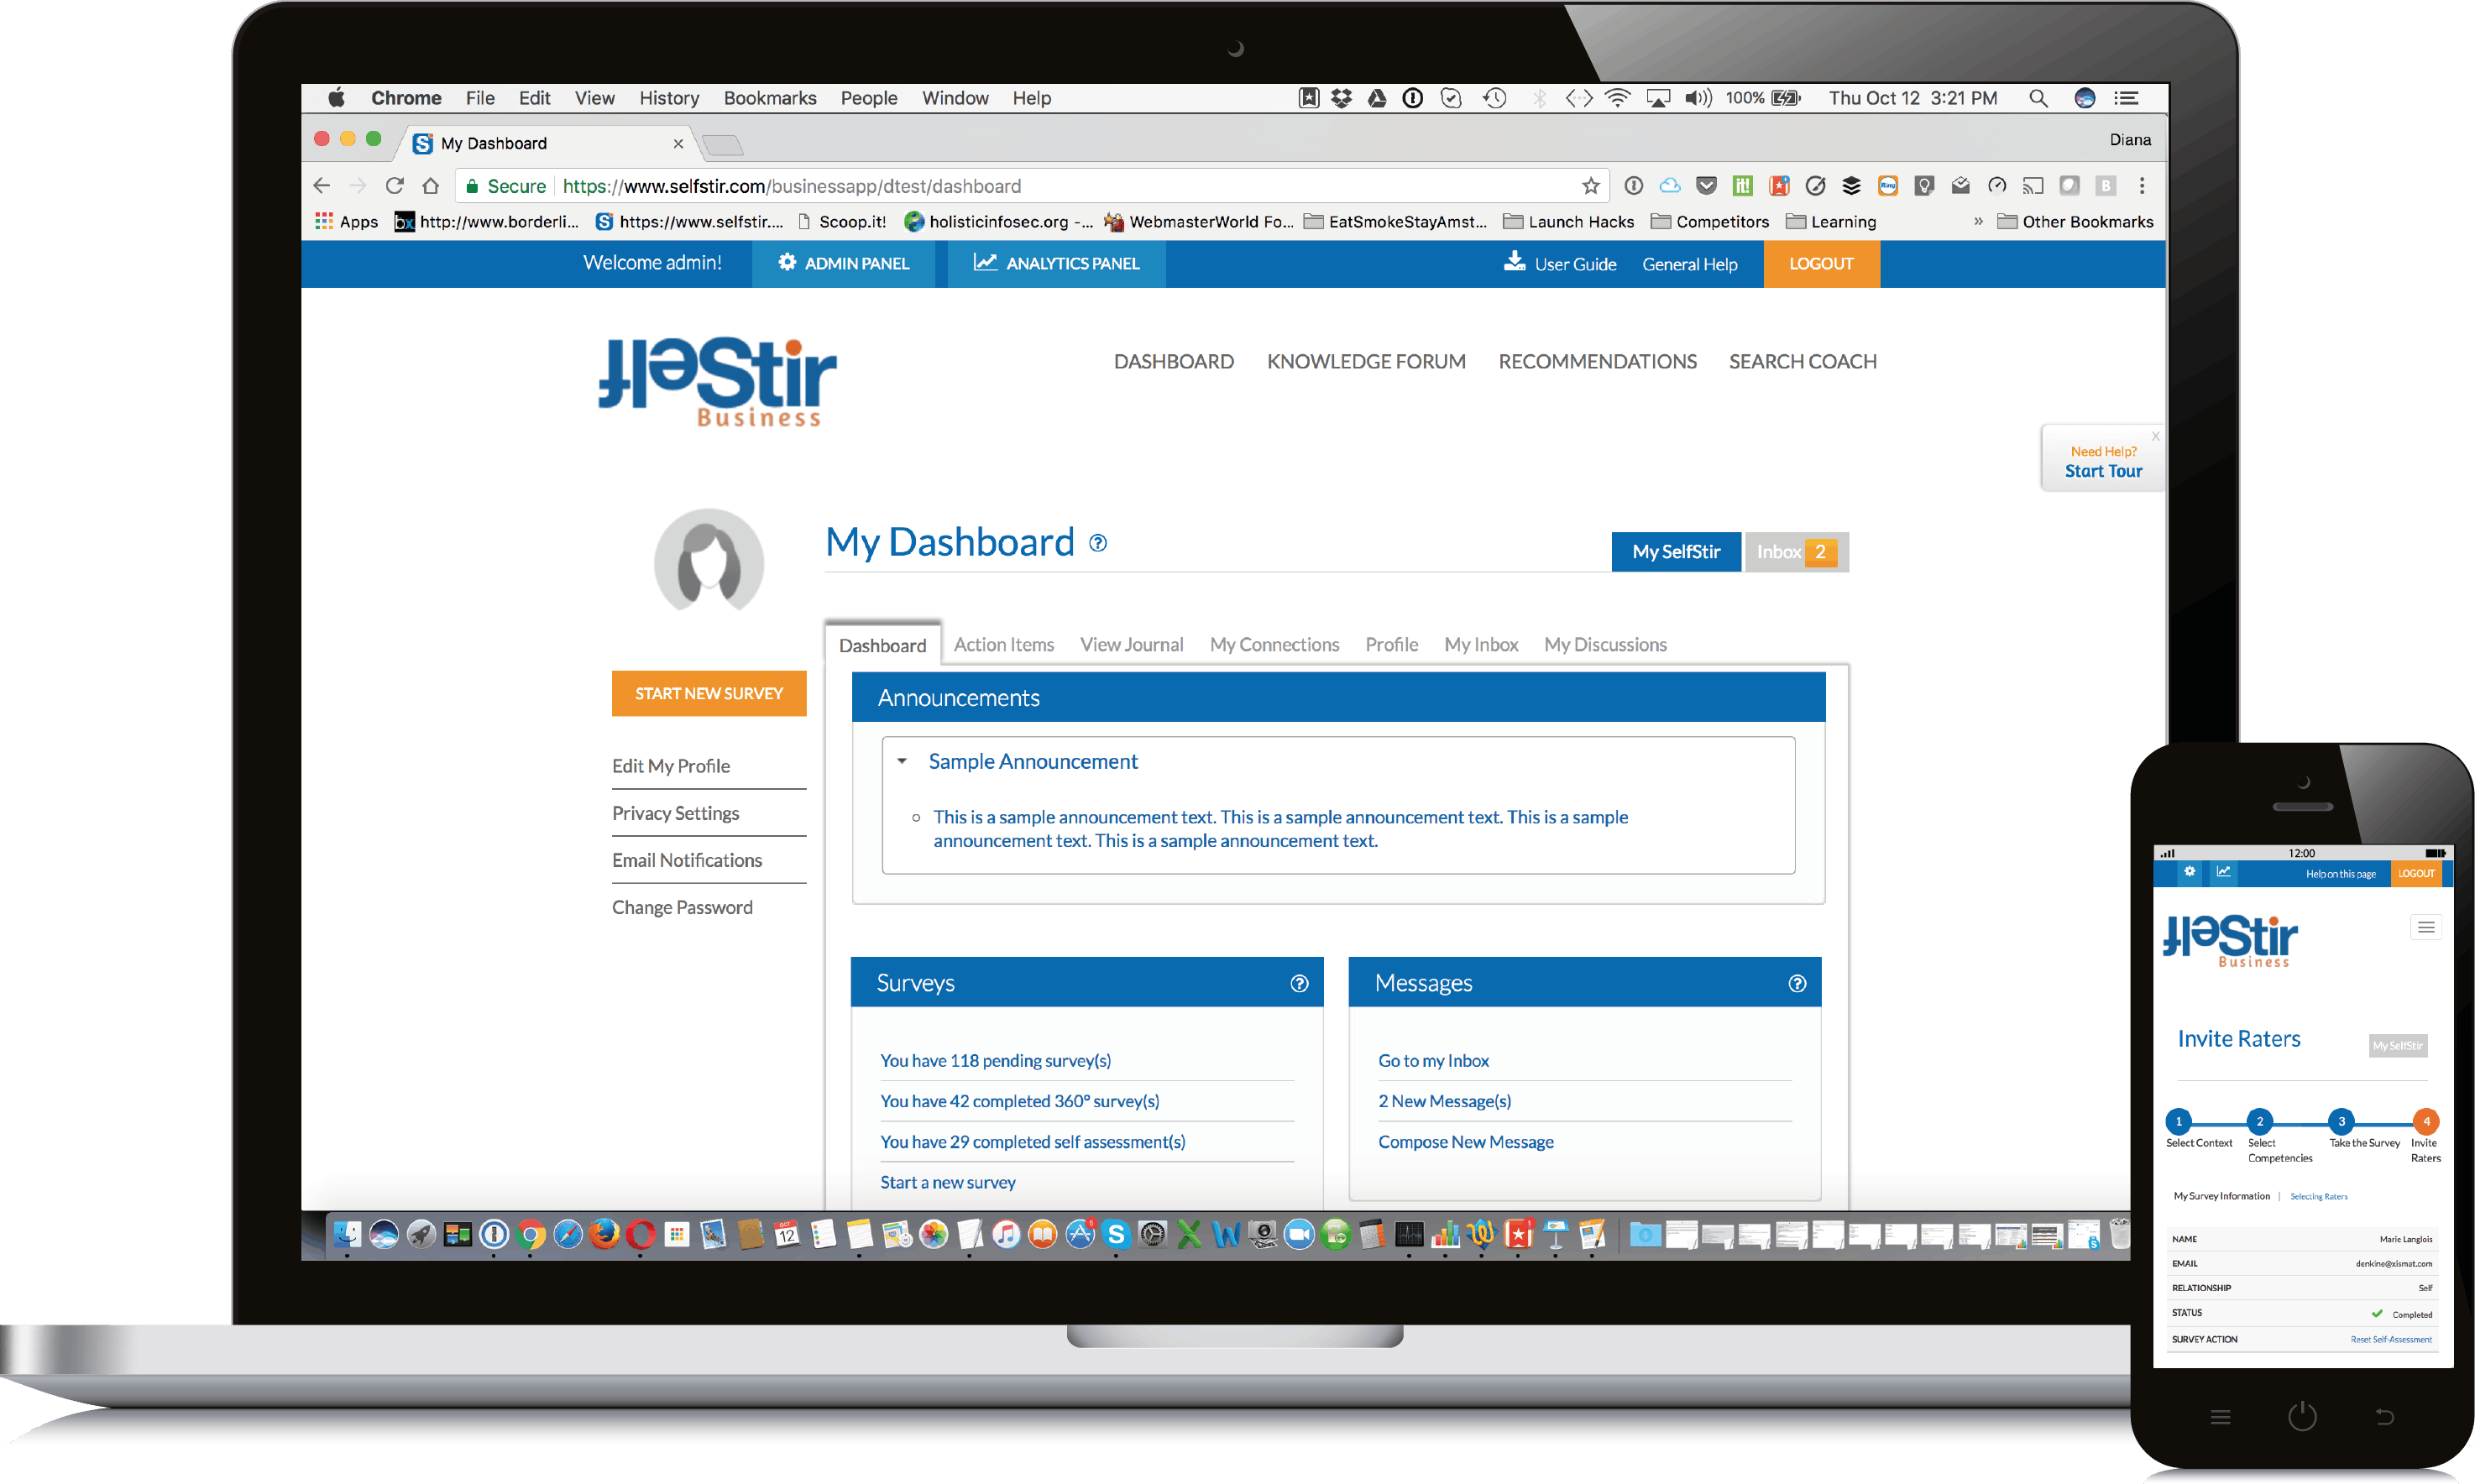Screen dimensions: 2475x1484
Task: Open Chrome's three-dot menu
Action: point(2141,186)
